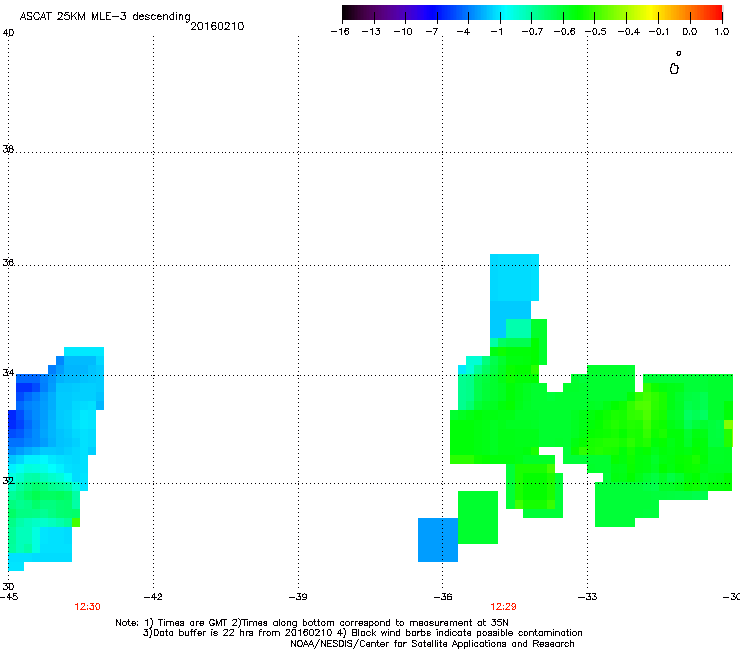Image resolution: width=740 pixels, height=650 pixels.
Task: Click the colorbar label -1
Action: point(496,32)
